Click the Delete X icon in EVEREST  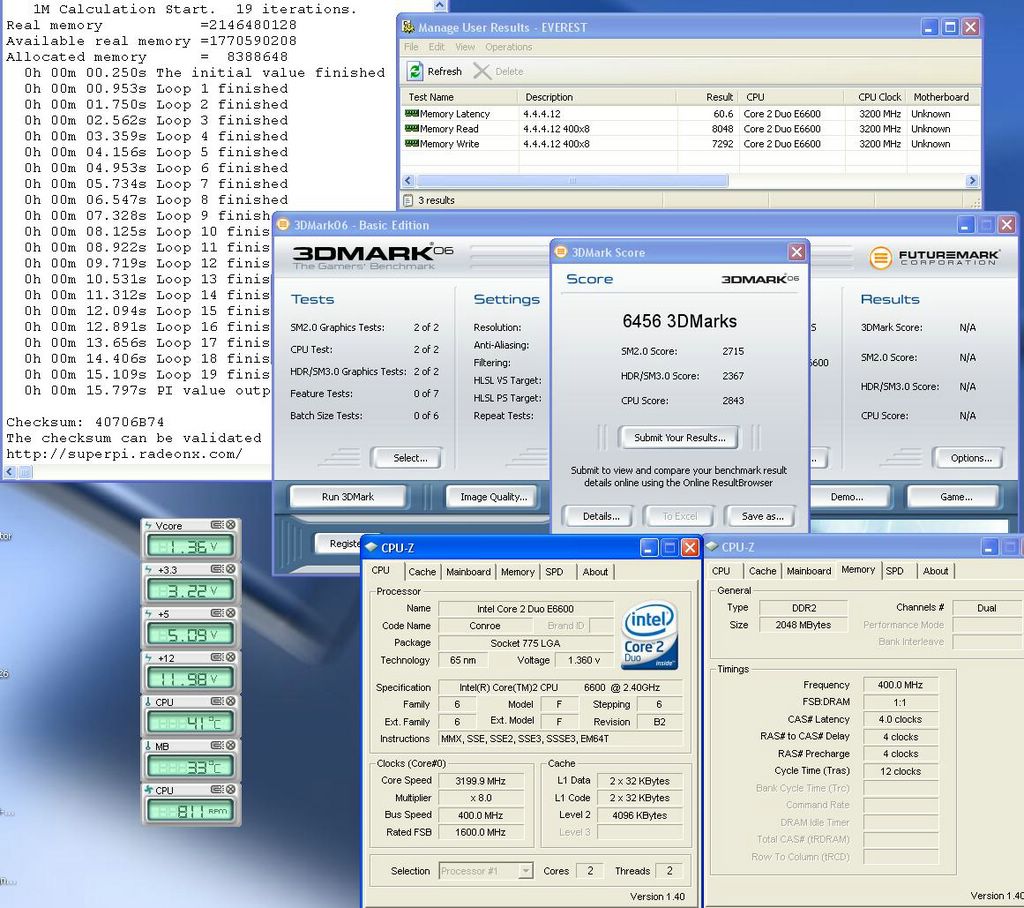coord(482,71)
